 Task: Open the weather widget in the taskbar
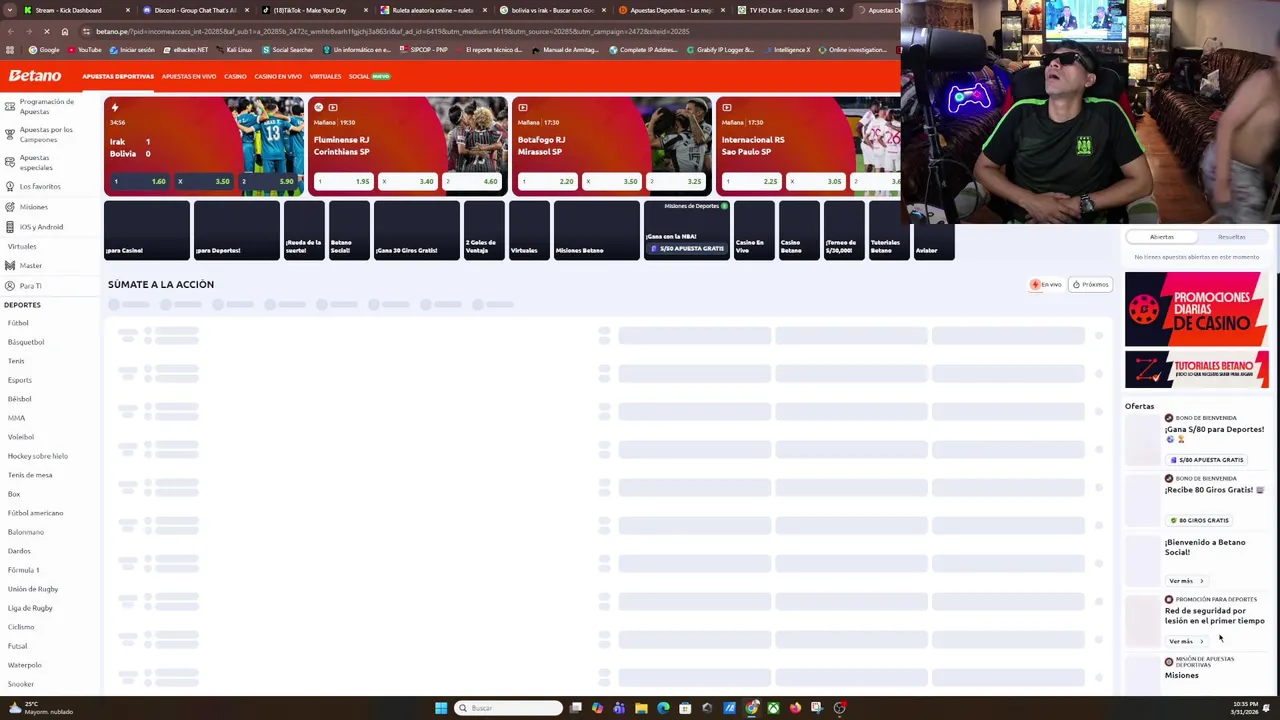tap(40, 708)
